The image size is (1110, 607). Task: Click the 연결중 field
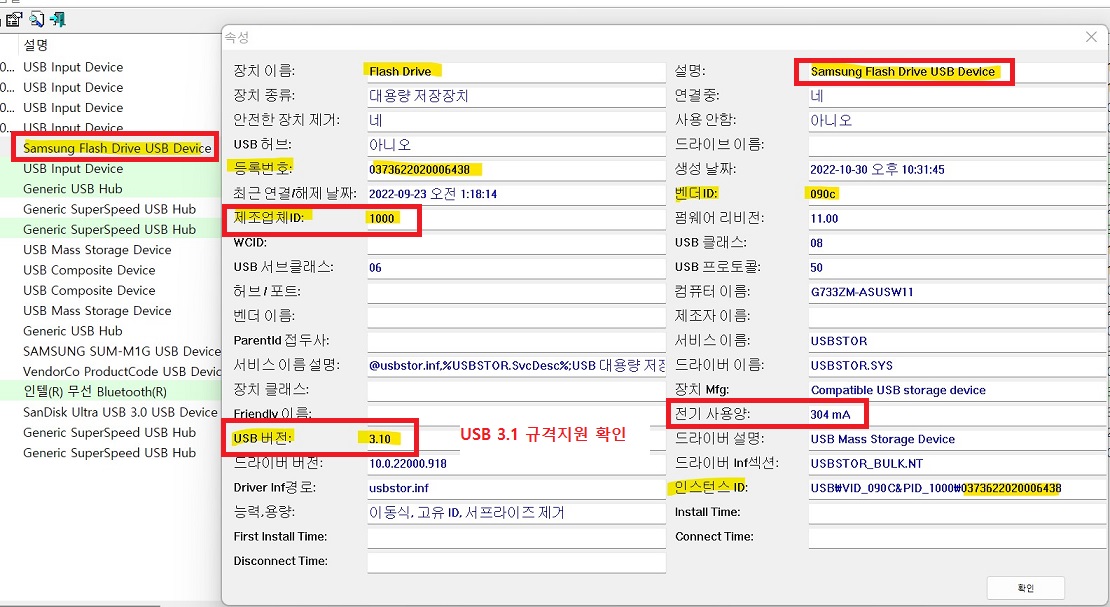click(957, 96)
